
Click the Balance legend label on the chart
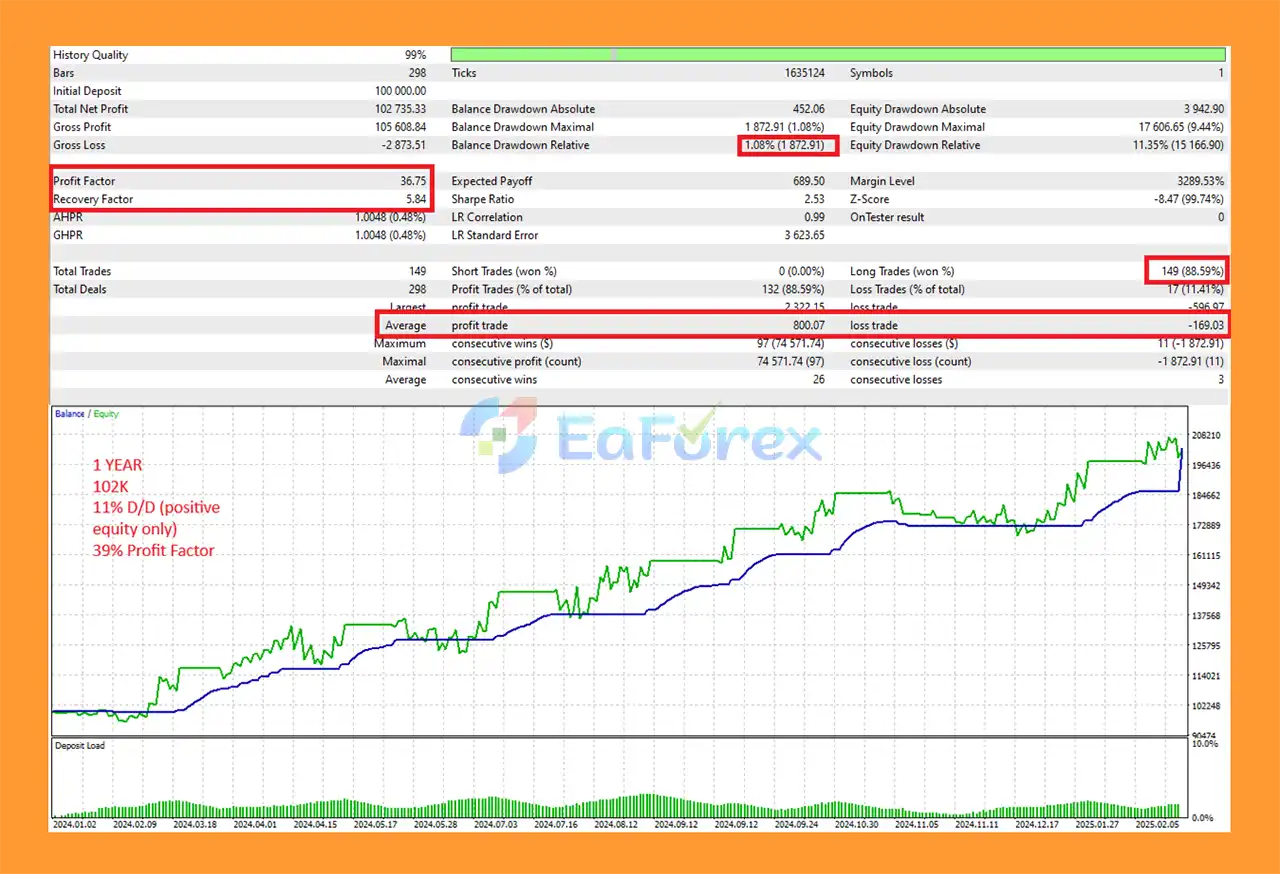pos(69,414)
